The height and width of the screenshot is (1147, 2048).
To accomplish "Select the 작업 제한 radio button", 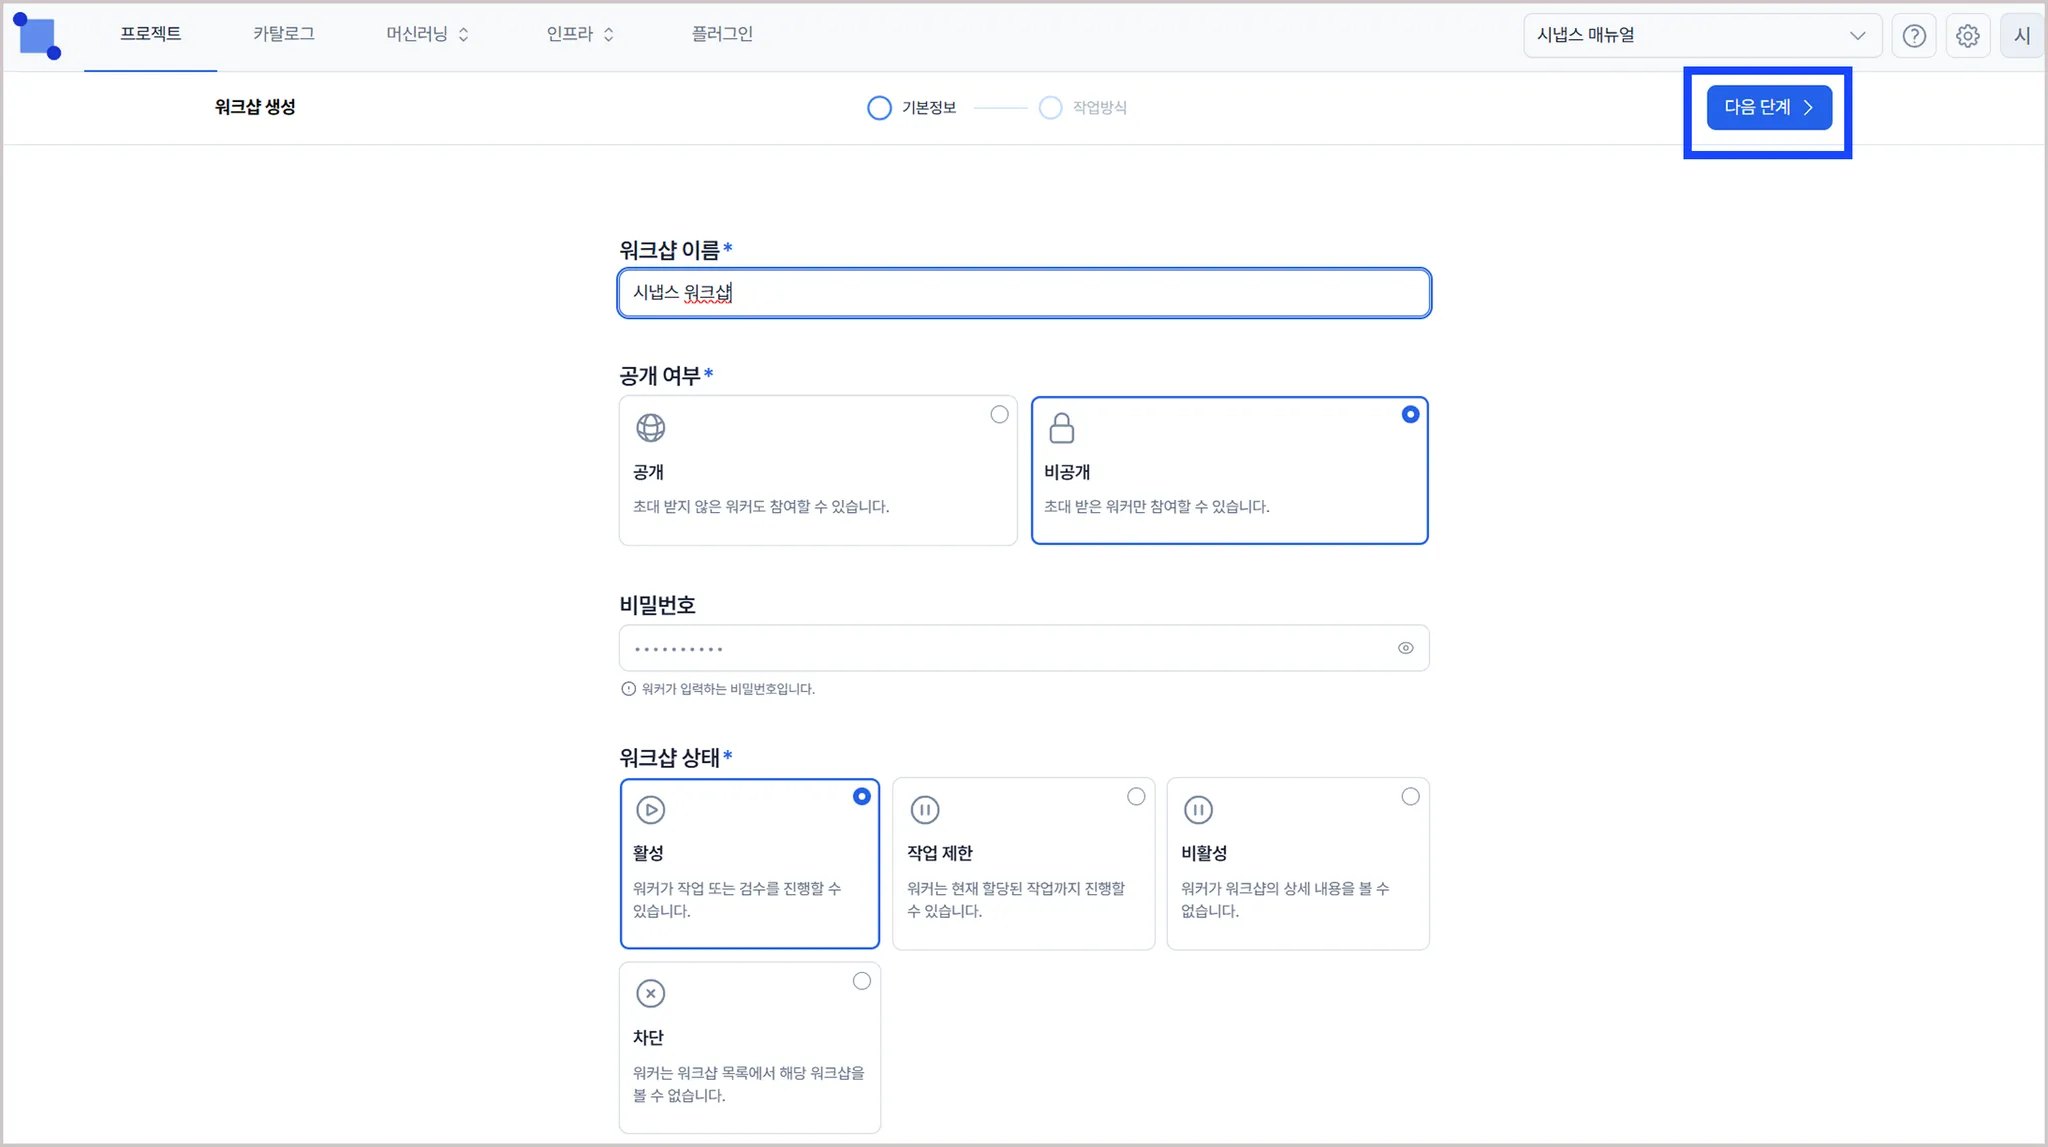I will (1136, 797).
